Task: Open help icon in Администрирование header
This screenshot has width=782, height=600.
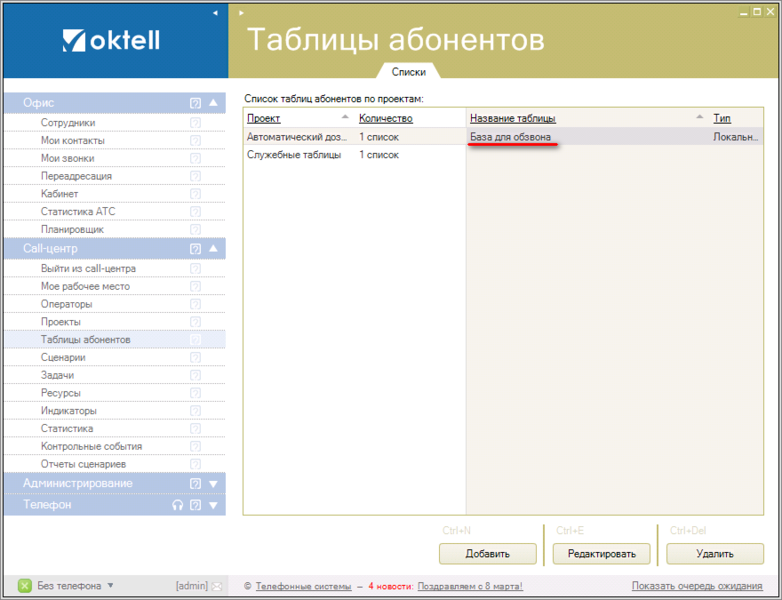Action: point(196,484)
